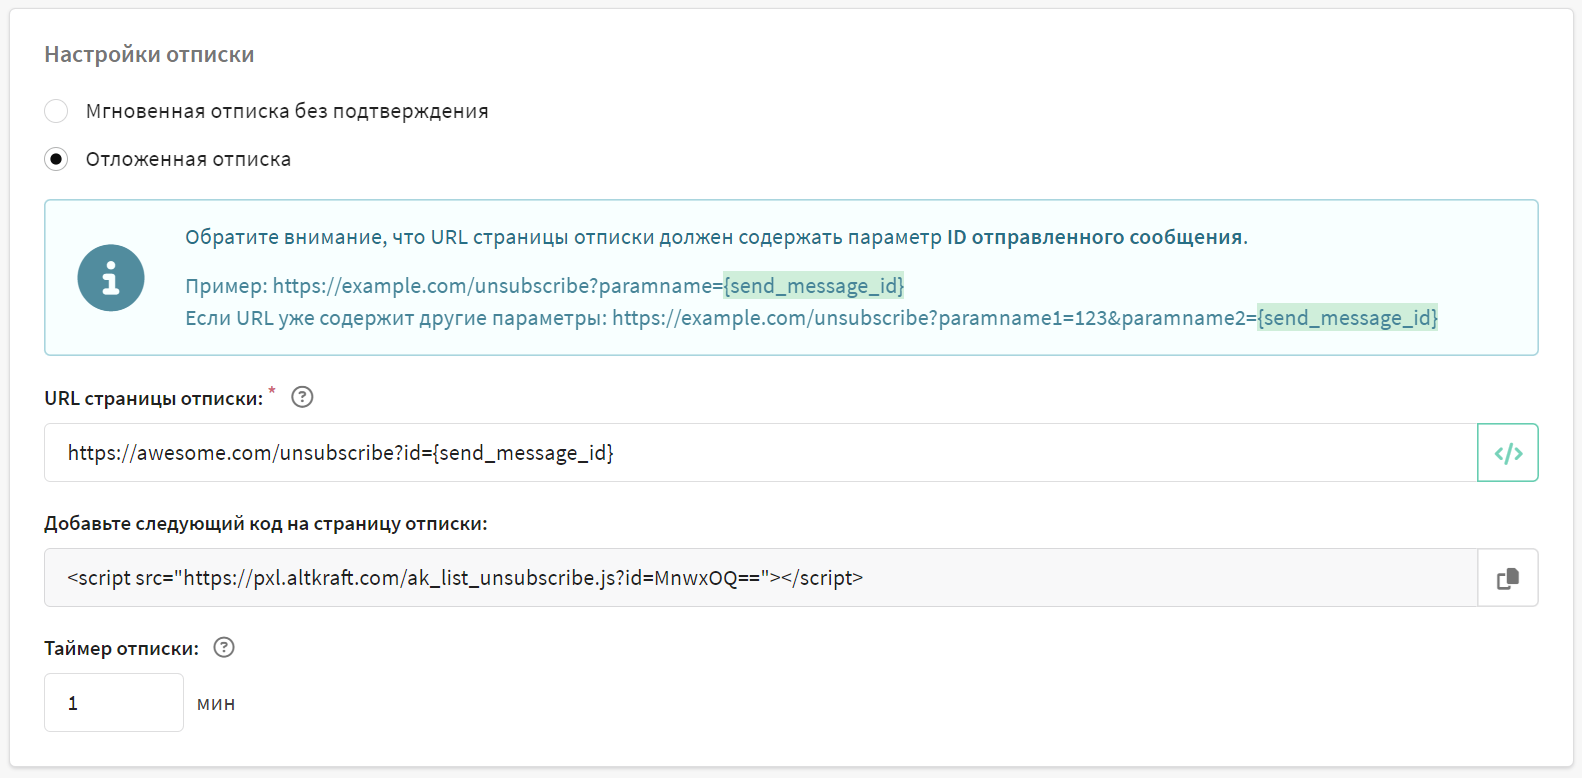This screenshot has height=778, width=1582.
Task: Click the script code snippet field
Action: (760, 578)
